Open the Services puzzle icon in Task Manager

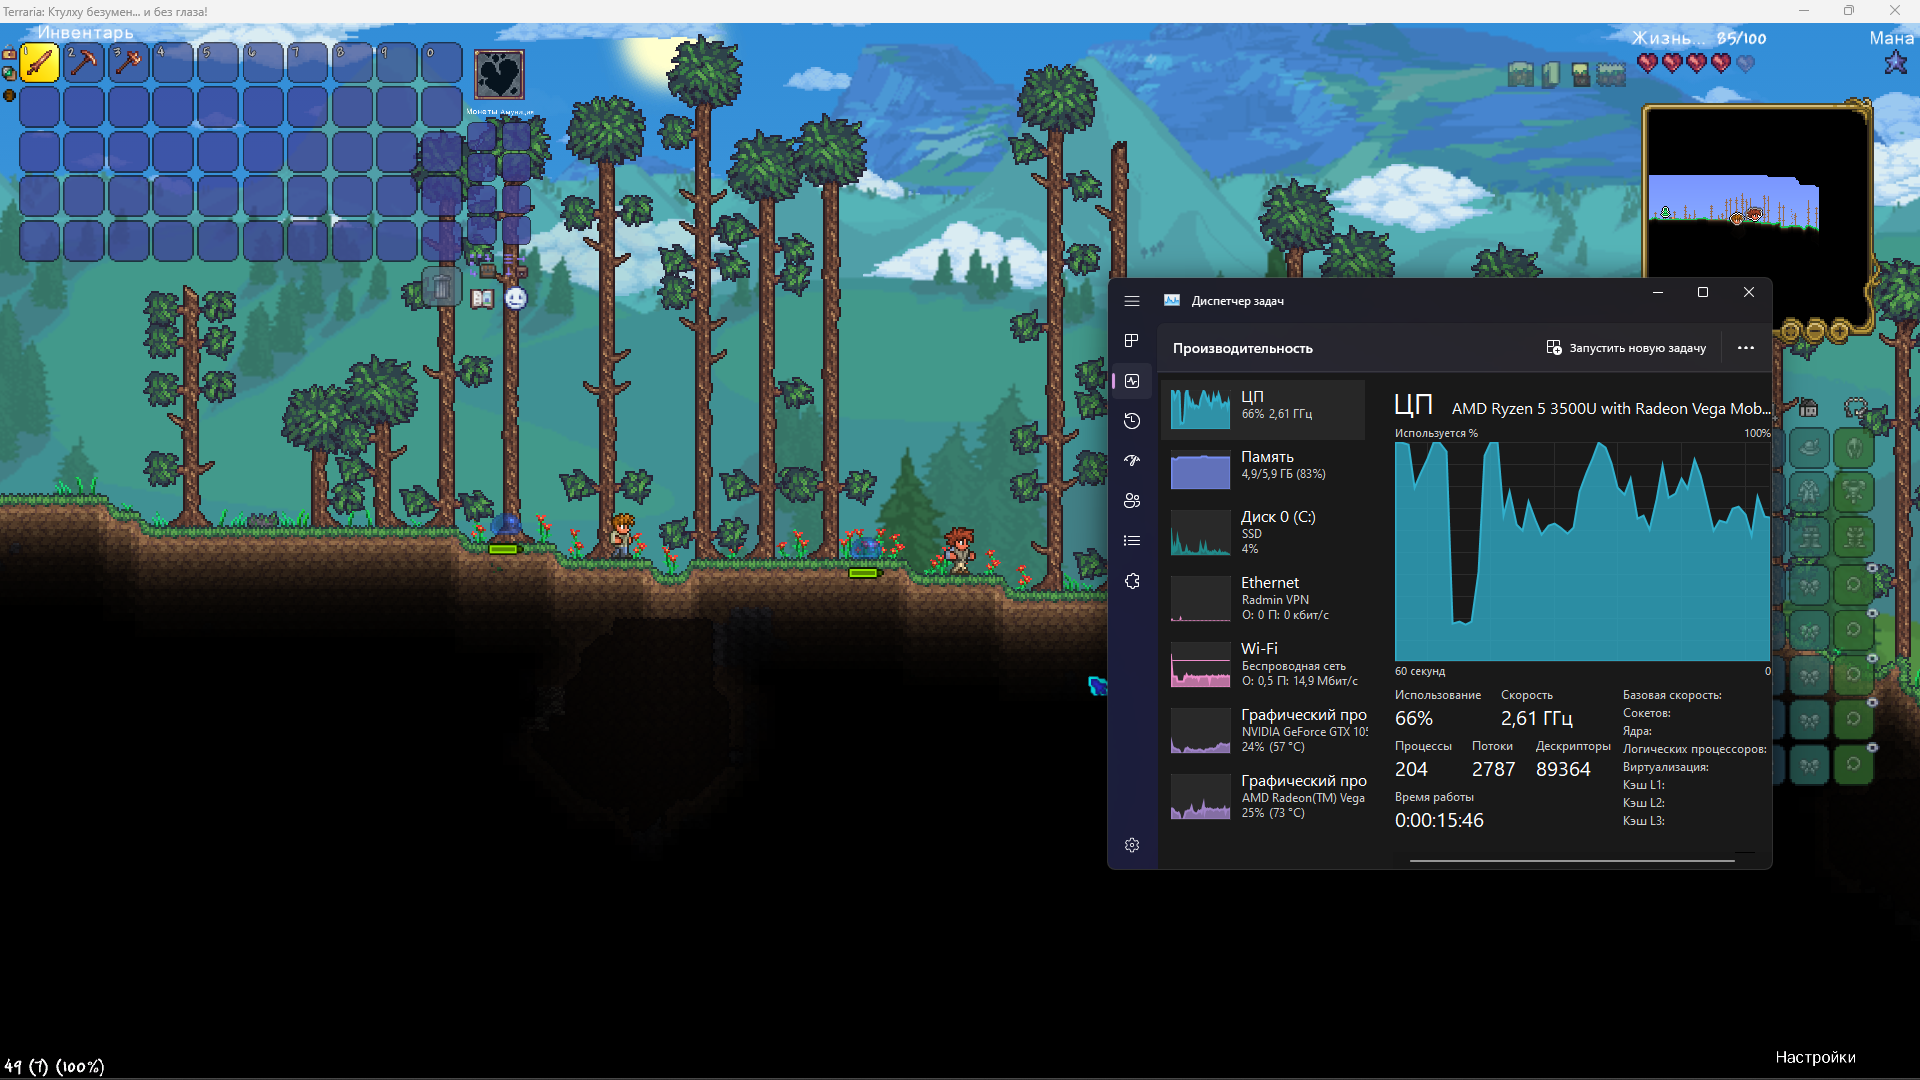coord(1132,581)
